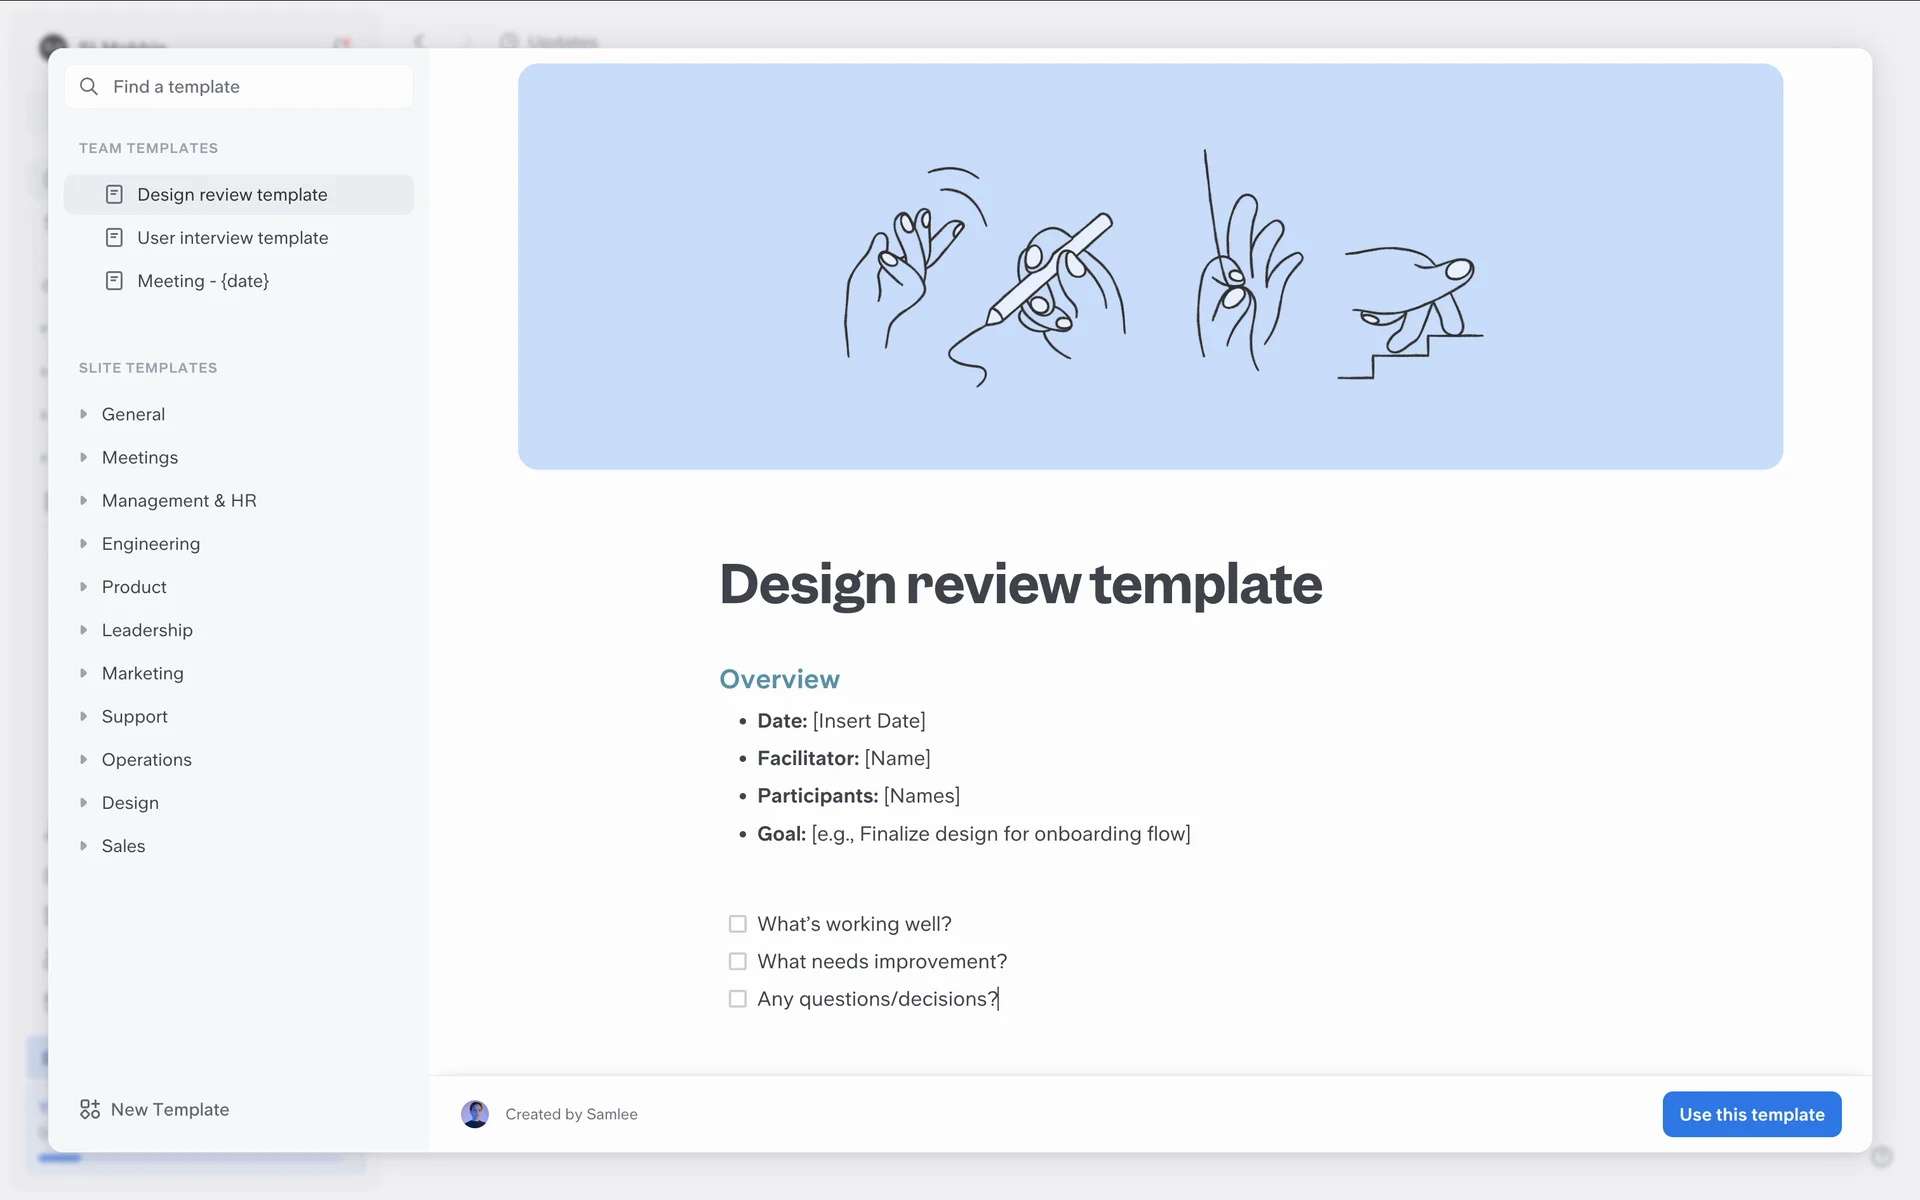Select the Meeting - {date} template
The width and height of the screenshot is (1920, 1200).
point(203,281)
